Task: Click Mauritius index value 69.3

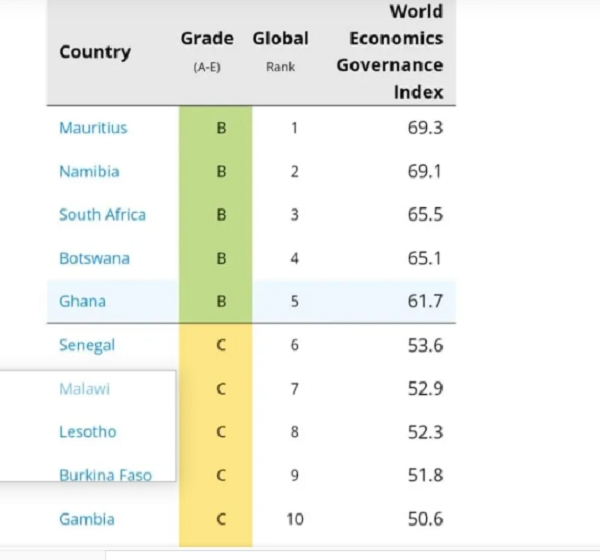Action: [x=422, y=128]
